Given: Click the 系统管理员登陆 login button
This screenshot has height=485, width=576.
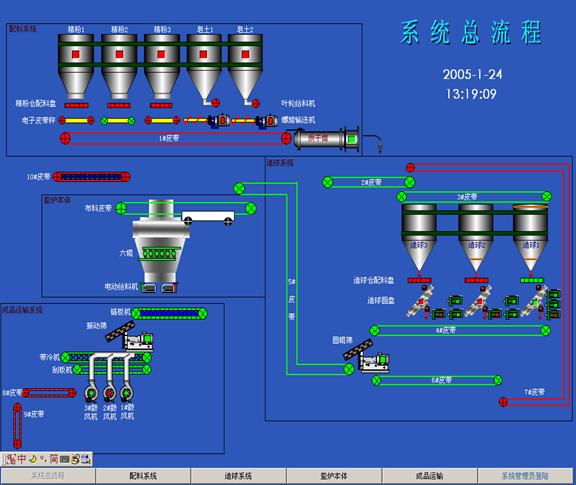Looking at the screenshot, I should (525, 476).
